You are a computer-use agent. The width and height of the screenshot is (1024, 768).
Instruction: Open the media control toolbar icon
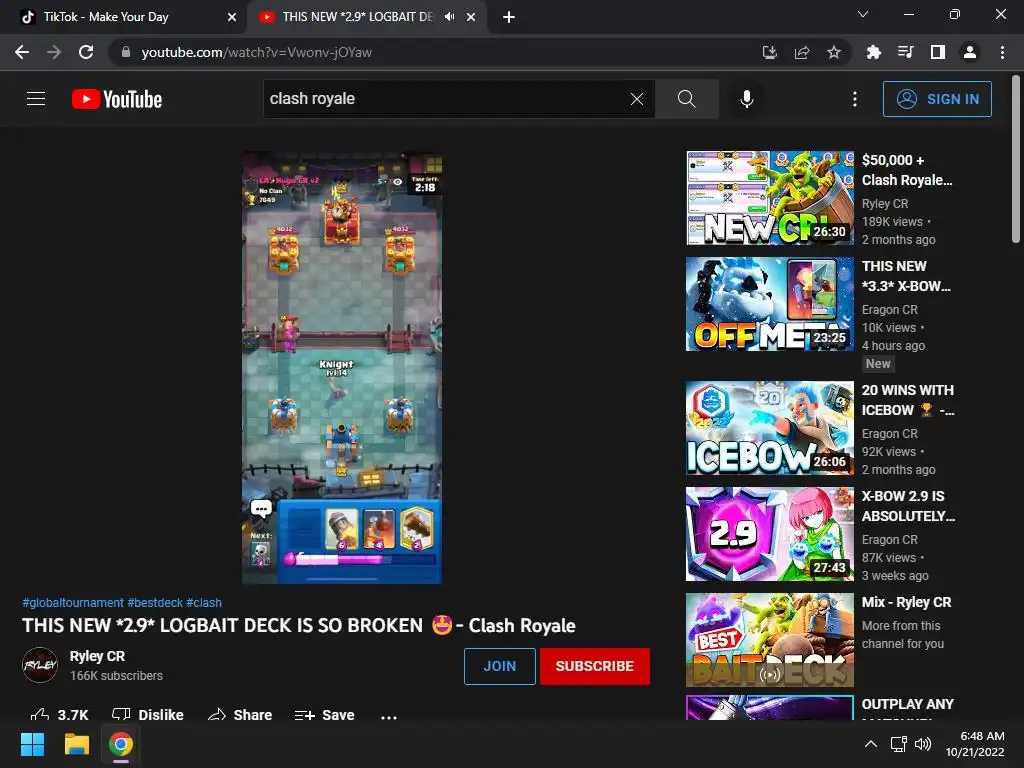tap(905, 52)
